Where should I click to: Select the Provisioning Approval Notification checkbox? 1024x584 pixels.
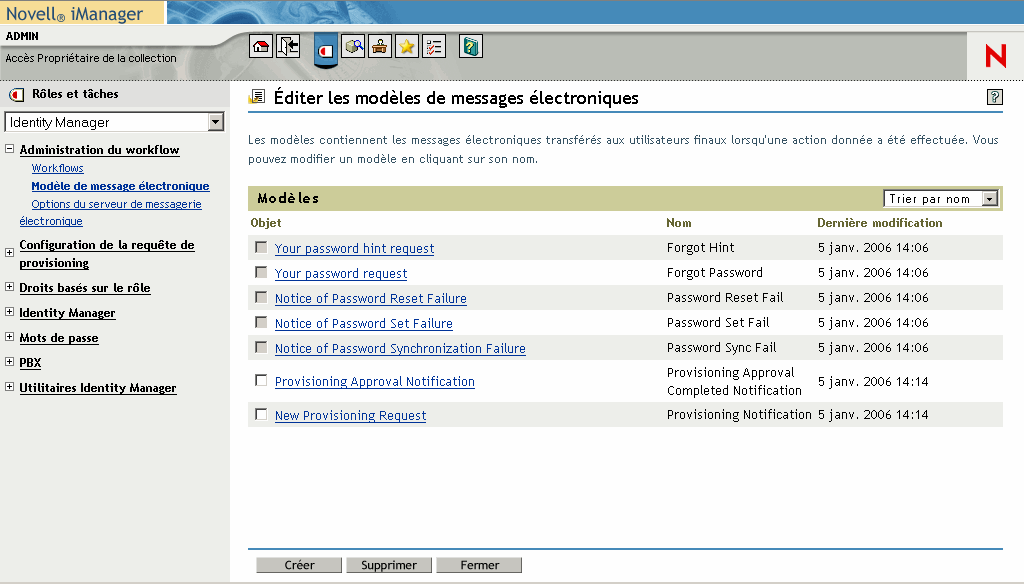click(261, 380)
